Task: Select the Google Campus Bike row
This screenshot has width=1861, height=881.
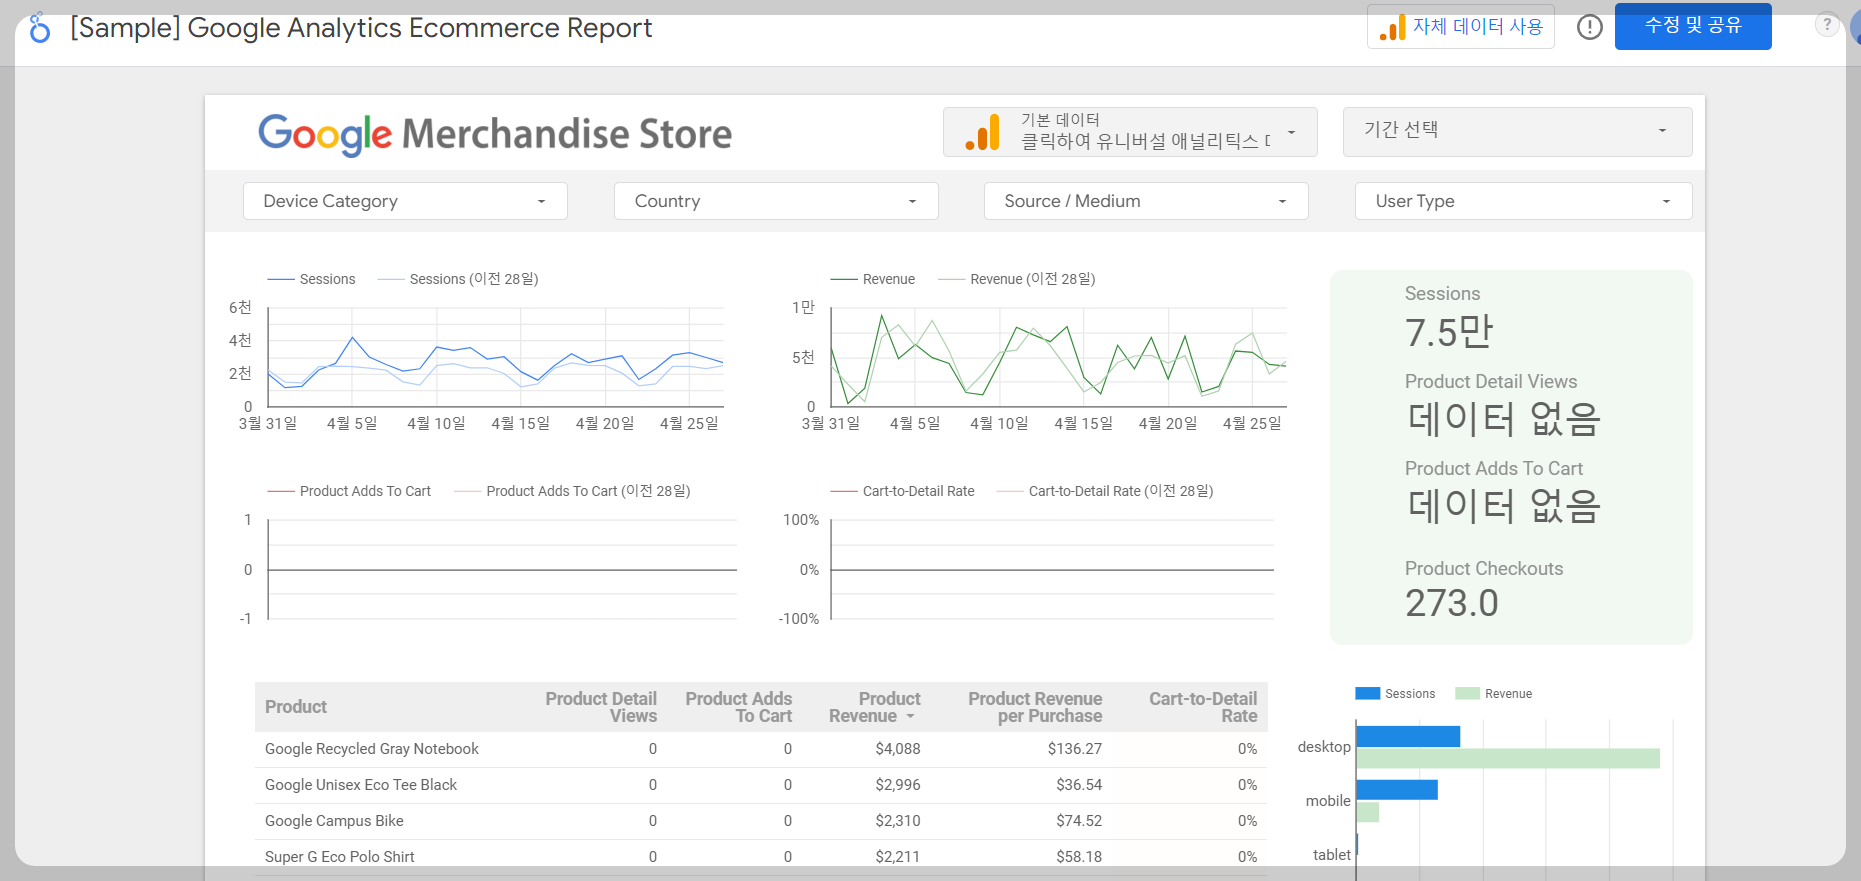Action: (x=761, y=821)
